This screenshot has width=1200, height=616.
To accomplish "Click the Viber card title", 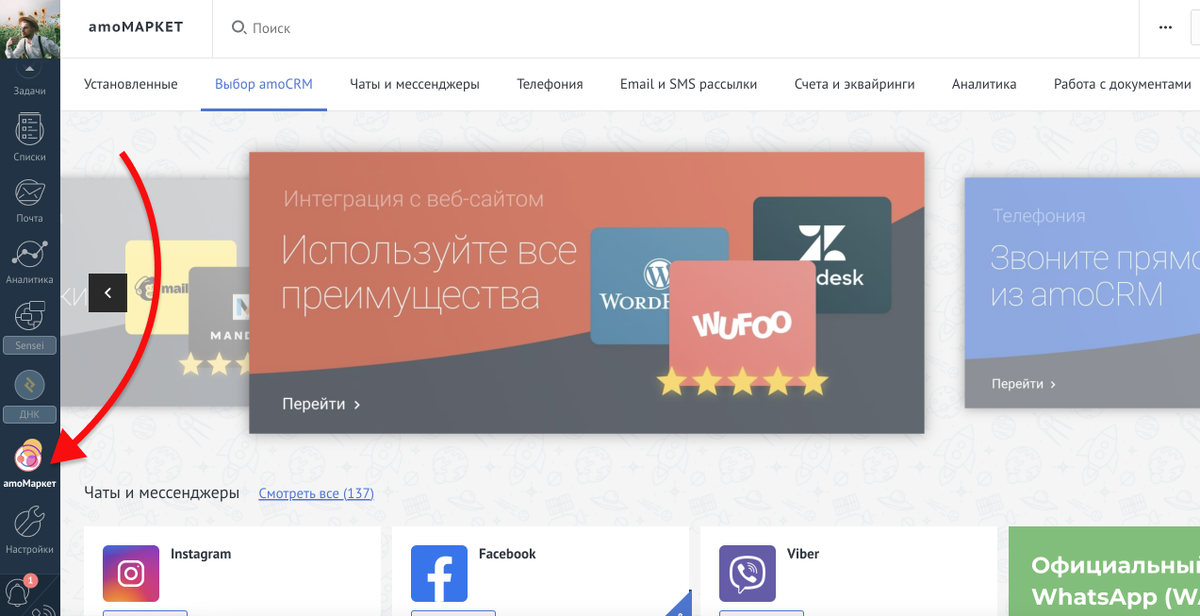I will (x=802, y=554).
